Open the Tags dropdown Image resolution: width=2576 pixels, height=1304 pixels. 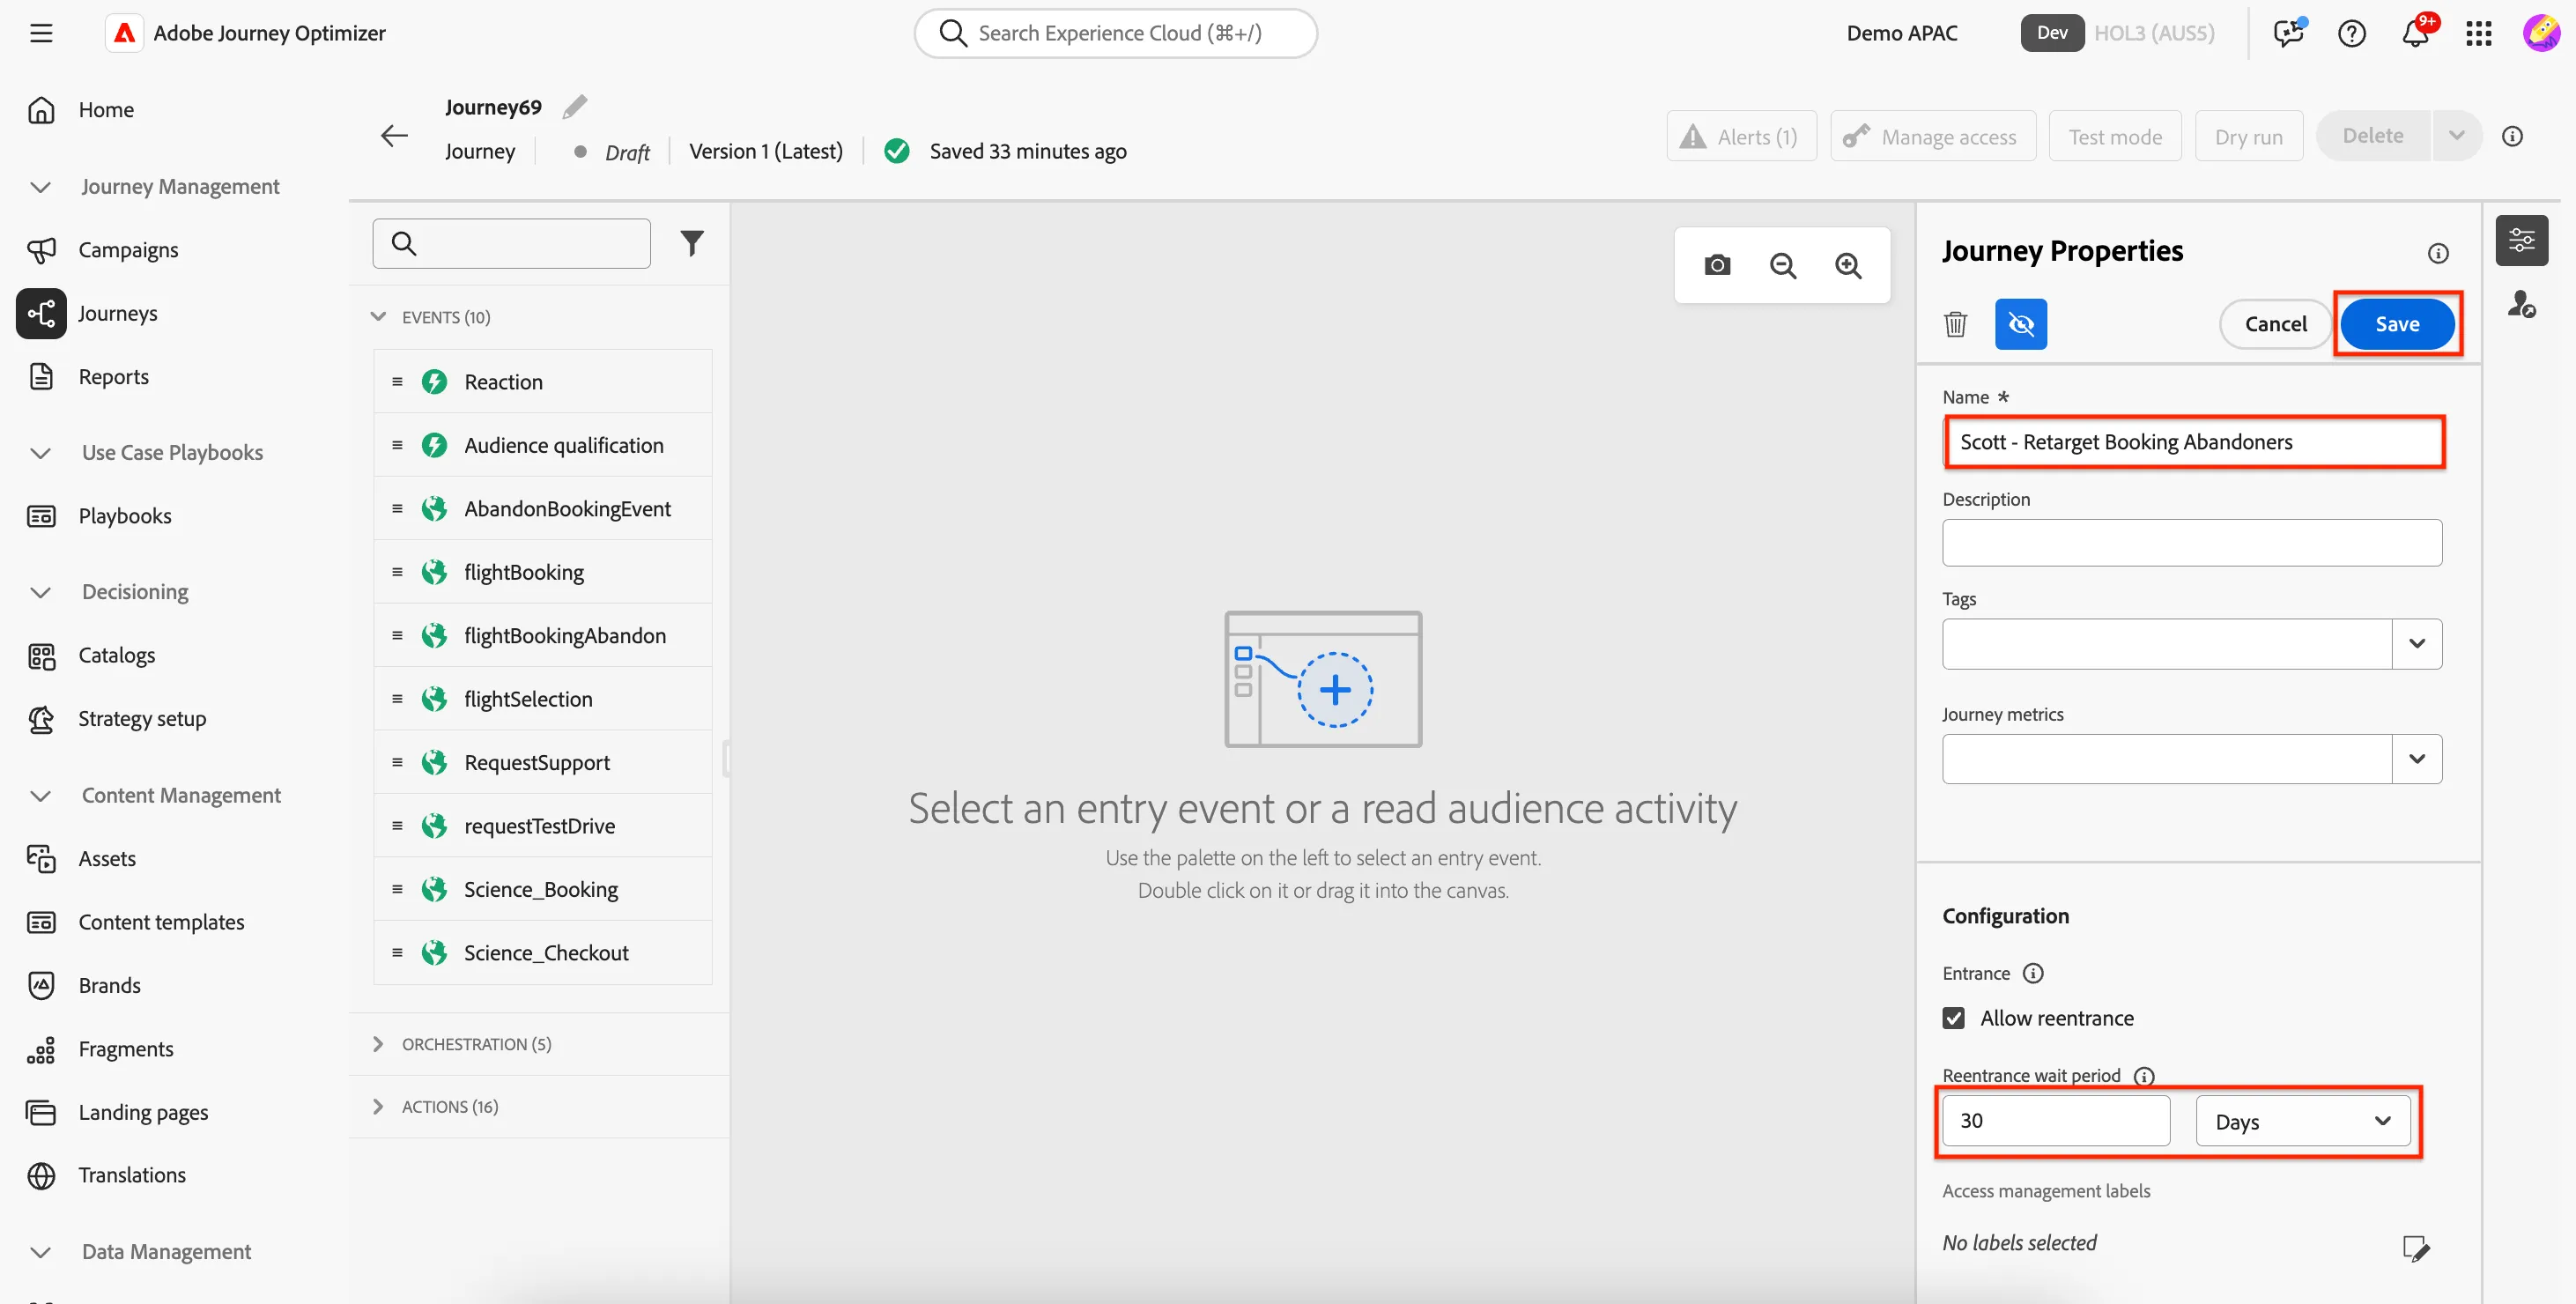point(2416,644)
